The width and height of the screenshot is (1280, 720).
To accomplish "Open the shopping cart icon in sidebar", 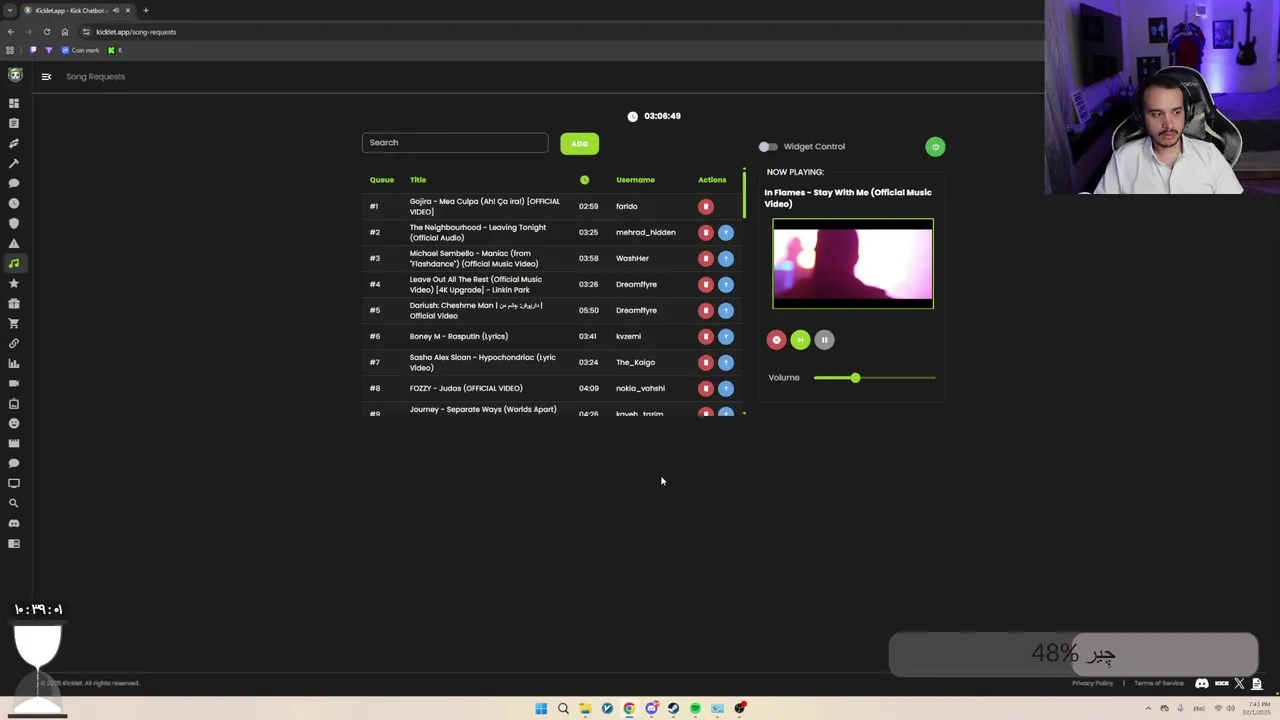I will click(14, 323).
